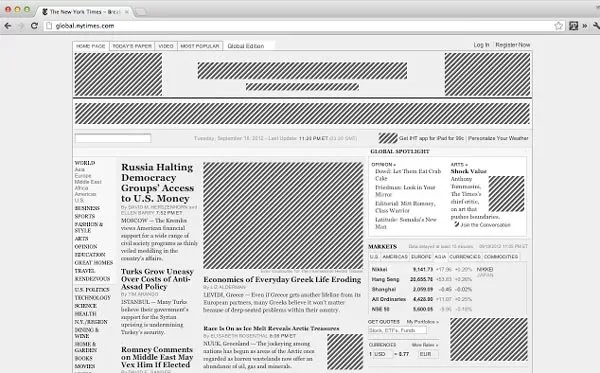Image resolution: width=600 pixels, height=373 pixels.
Task: Click the page icon in address bar
Action: pos(49,26)
